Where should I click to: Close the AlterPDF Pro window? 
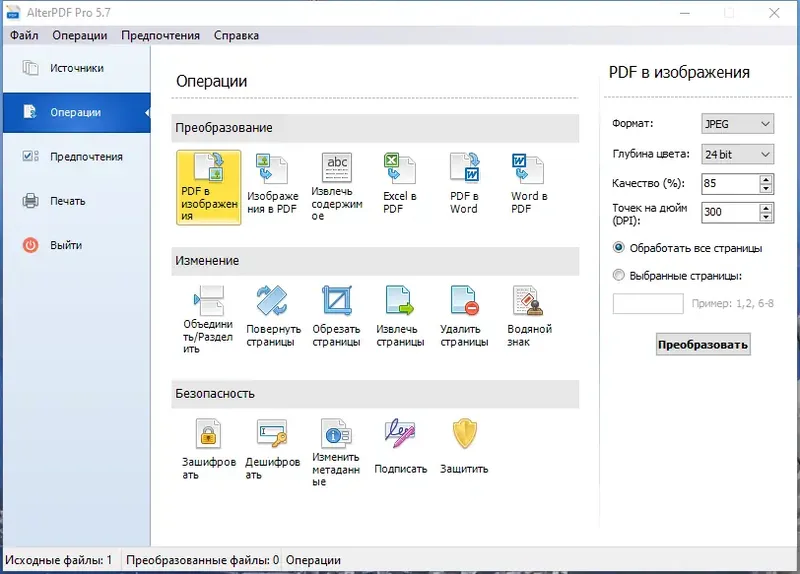[x=774, y=13]
